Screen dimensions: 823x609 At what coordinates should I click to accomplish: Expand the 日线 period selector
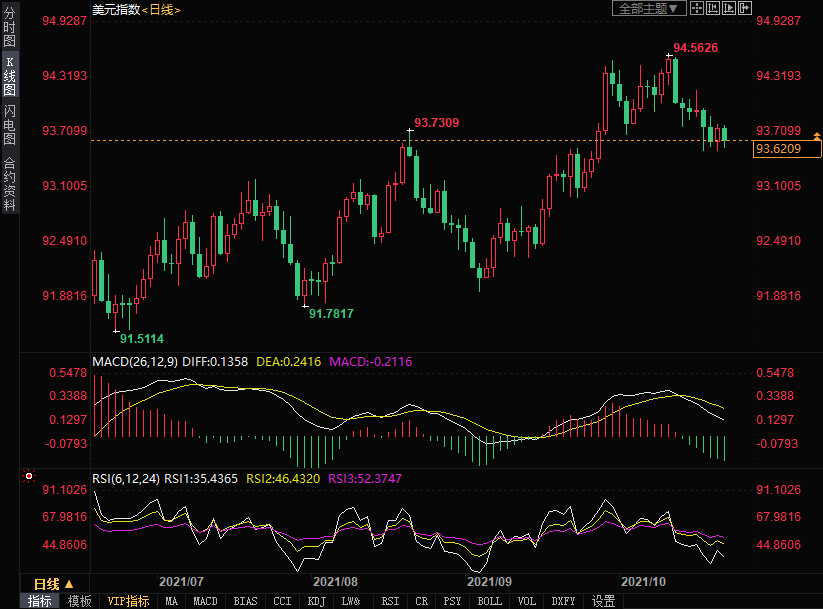[53, 584]
